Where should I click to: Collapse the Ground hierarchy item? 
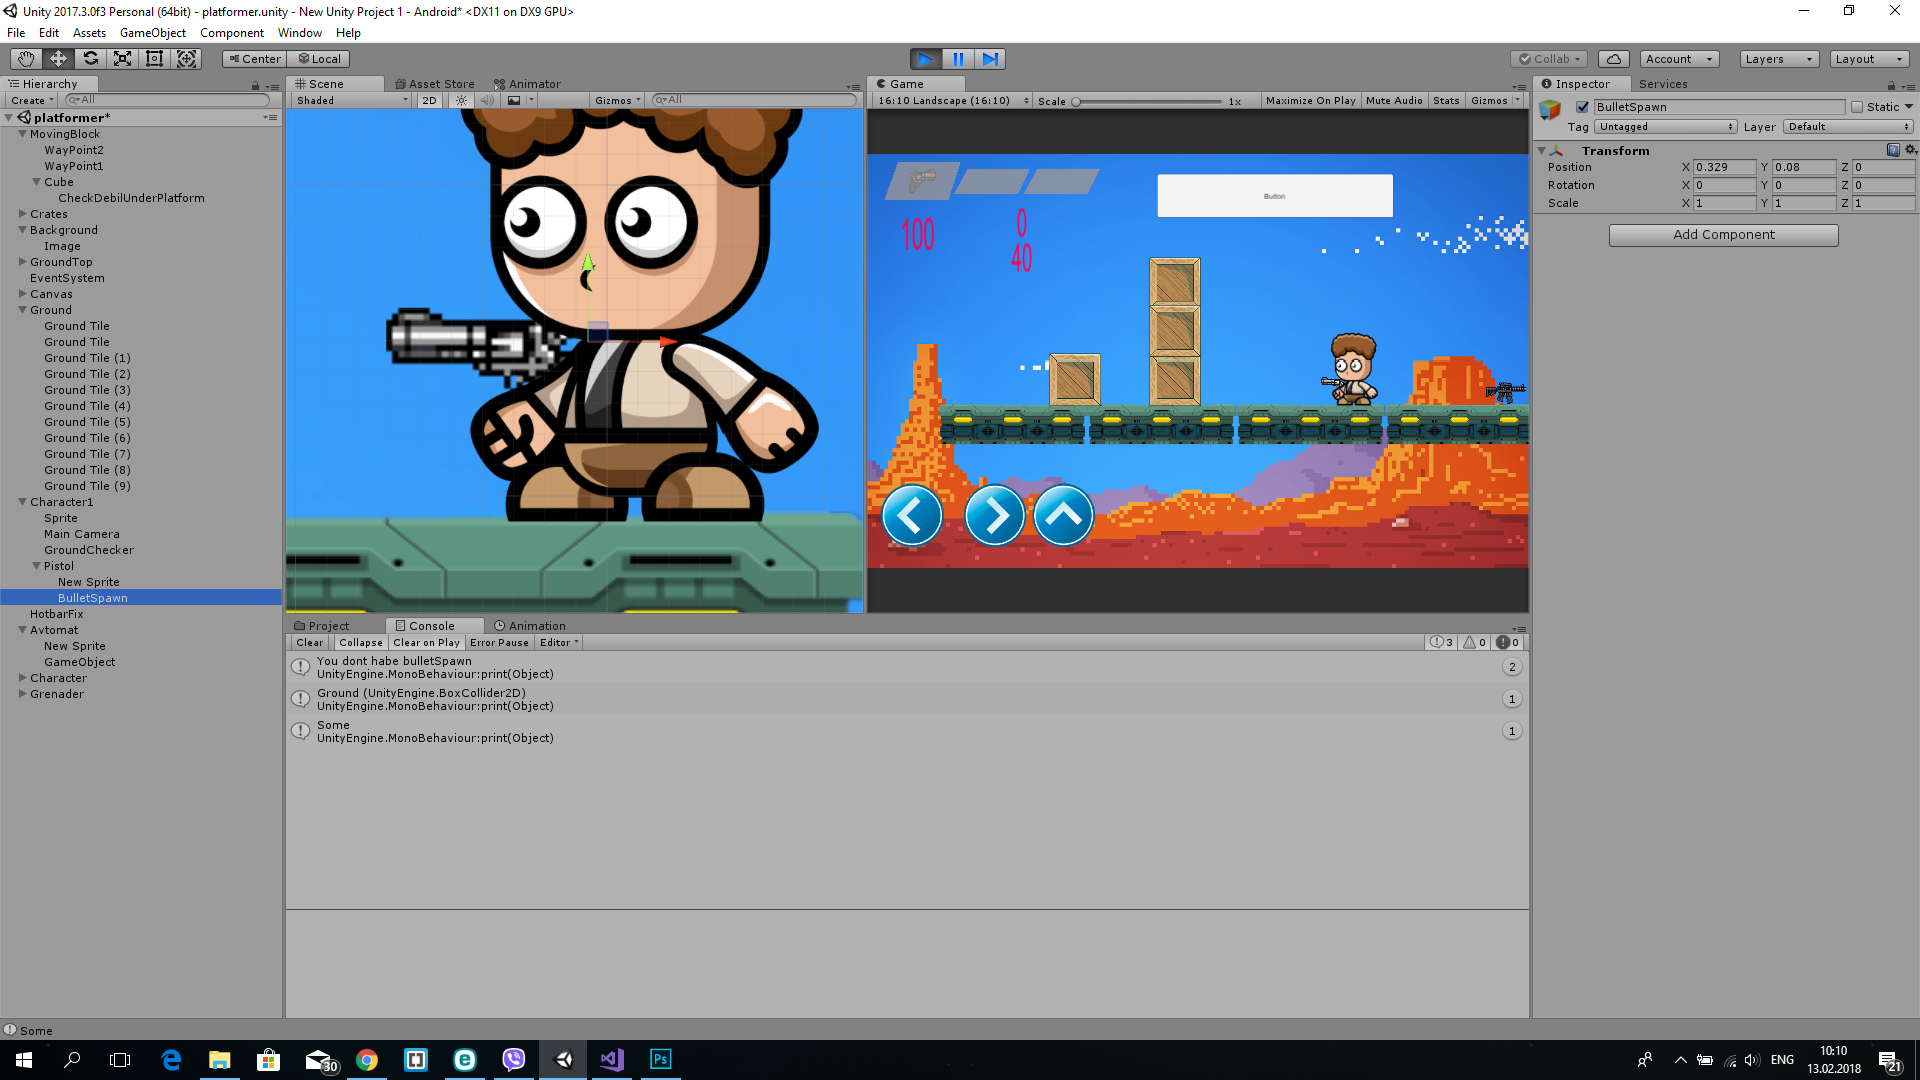click(x=22, y=310)
